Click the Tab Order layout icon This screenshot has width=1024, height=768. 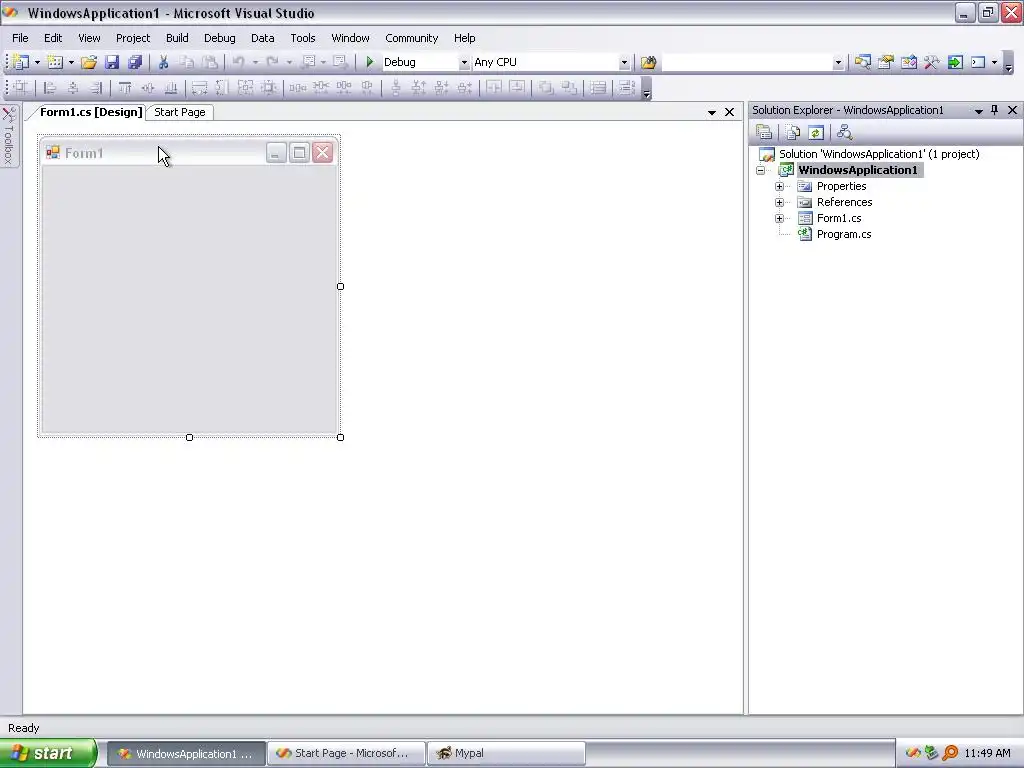tap(626, 88)
